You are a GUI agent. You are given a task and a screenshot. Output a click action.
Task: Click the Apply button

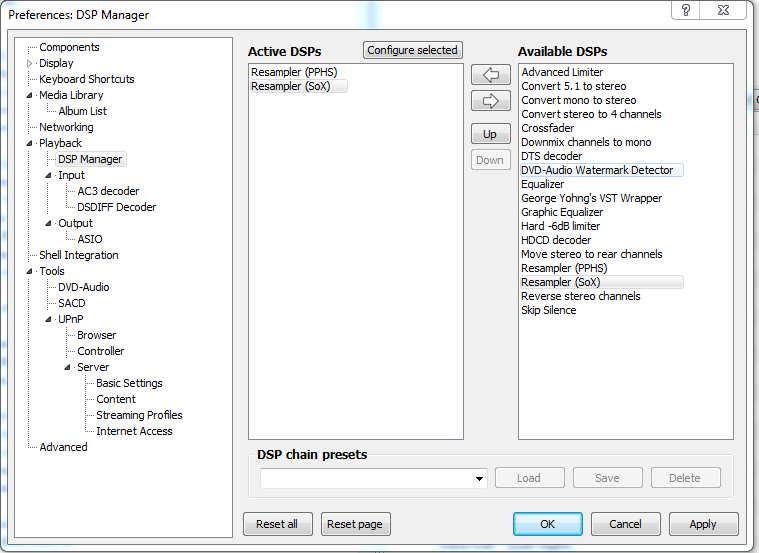click(703, 524)
